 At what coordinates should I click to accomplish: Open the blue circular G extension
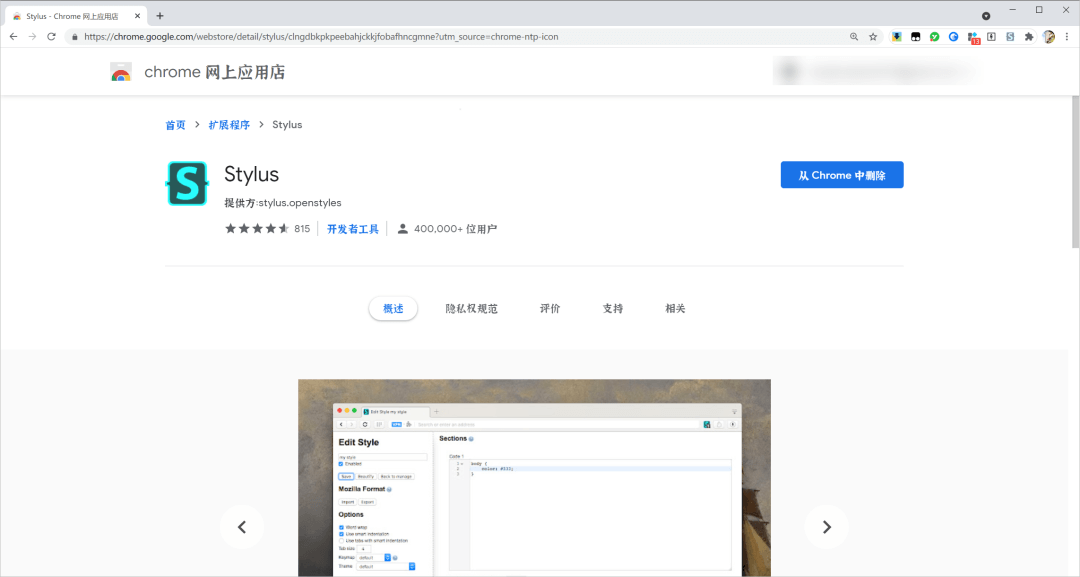[x=953, y=36]
